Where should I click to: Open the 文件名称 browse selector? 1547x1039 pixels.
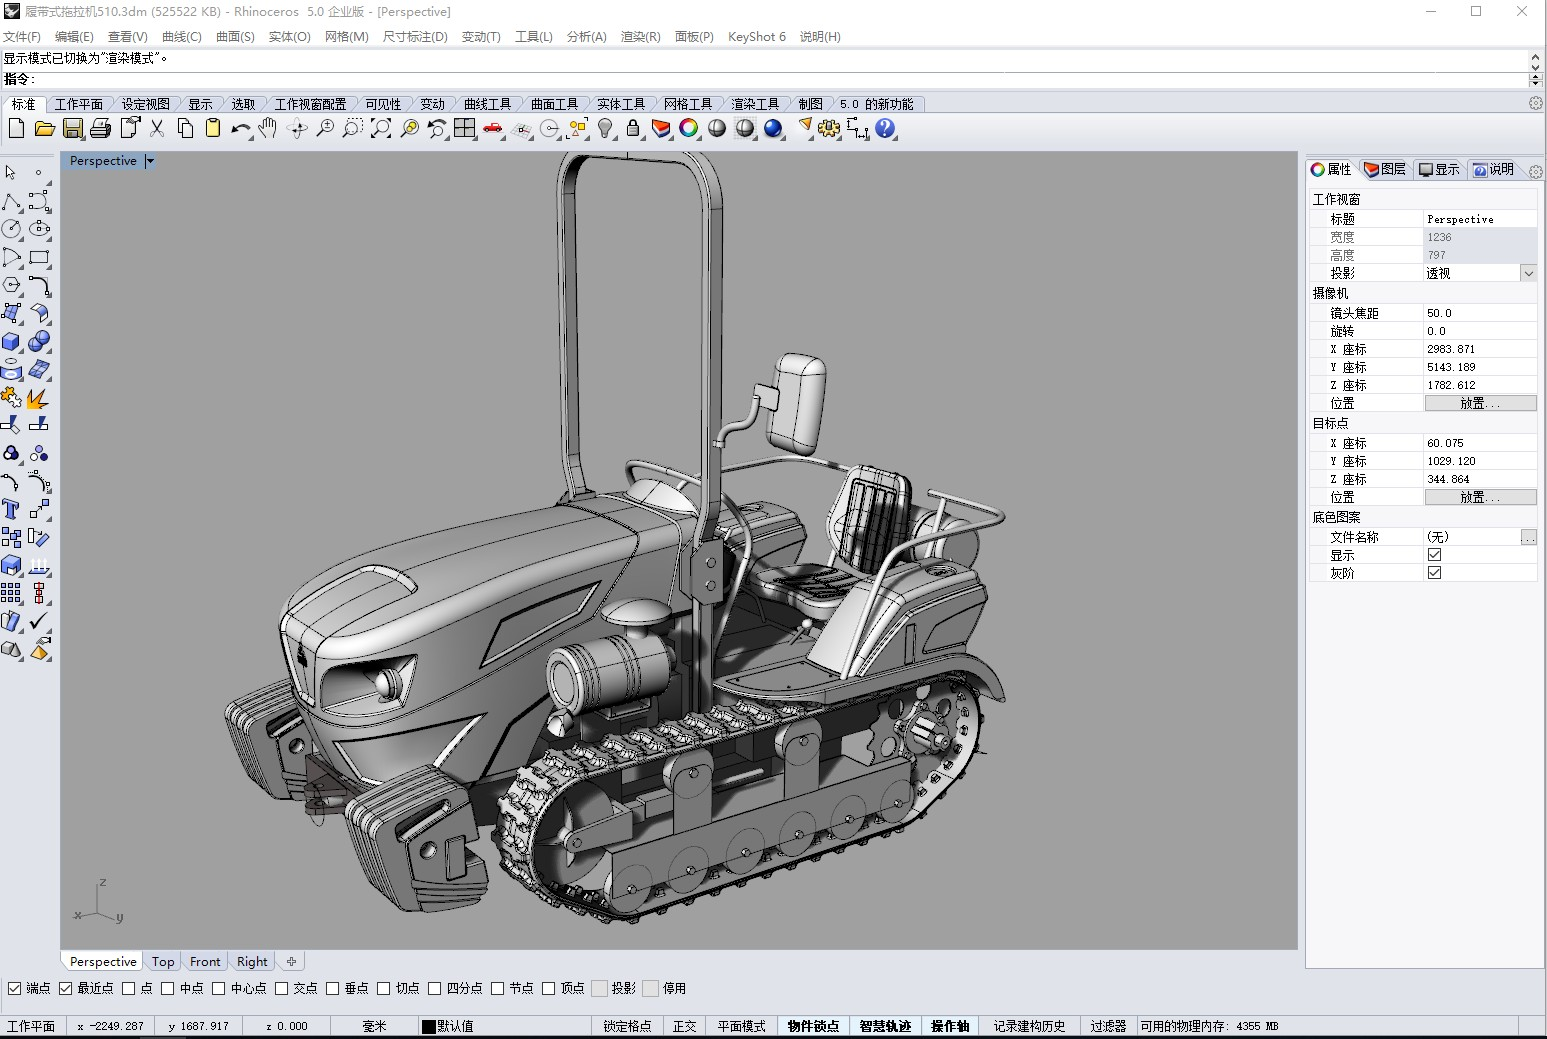pyautogui.click(x=1529, y=536)
